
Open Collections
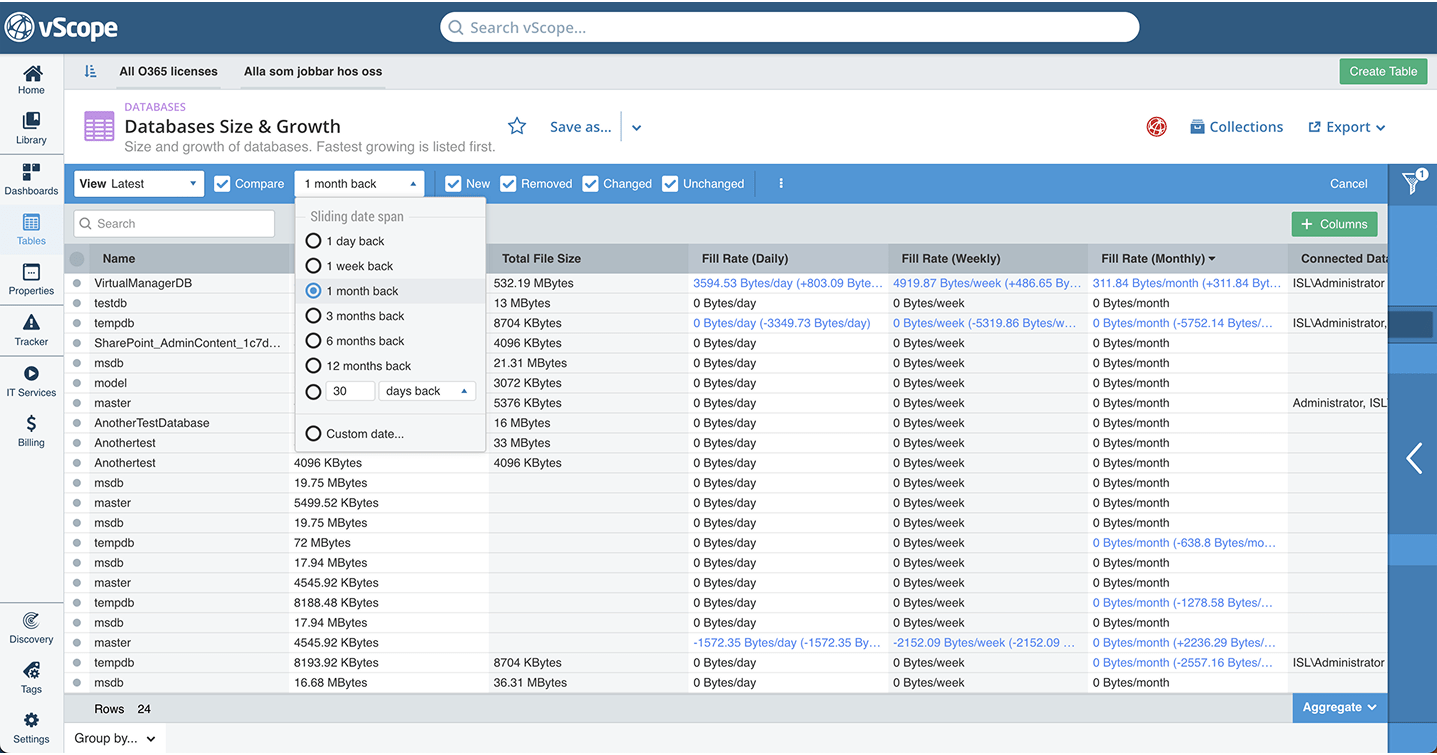pos(1236,127)
